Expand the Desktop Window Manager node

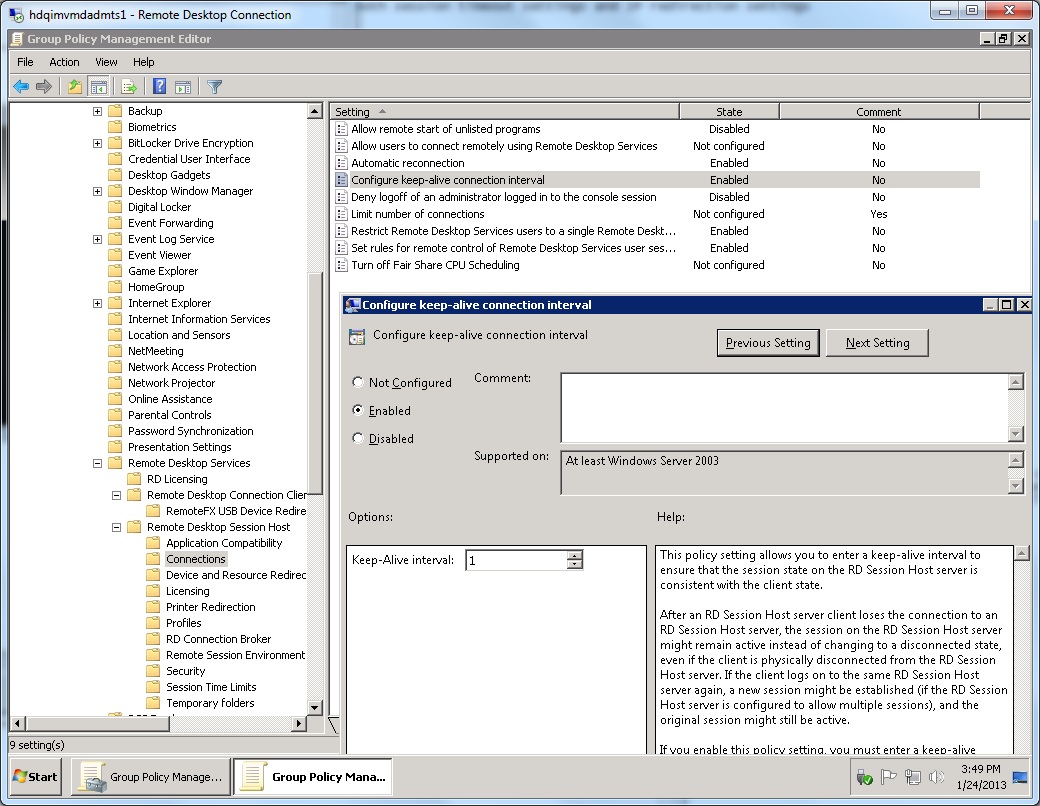[x=98, y=191]
